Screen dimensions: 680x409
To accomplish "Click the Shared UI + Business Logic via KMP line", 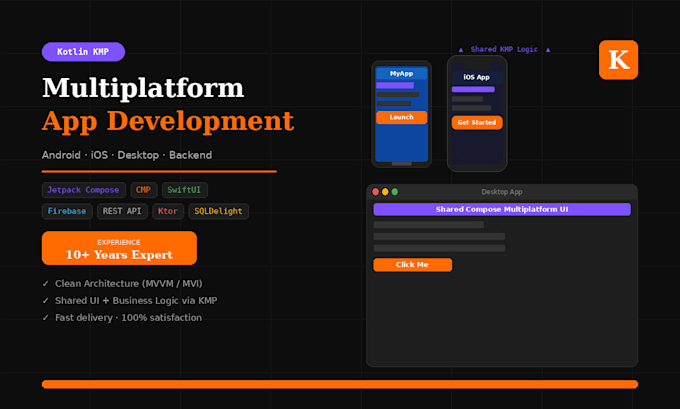I will point(136,301).
